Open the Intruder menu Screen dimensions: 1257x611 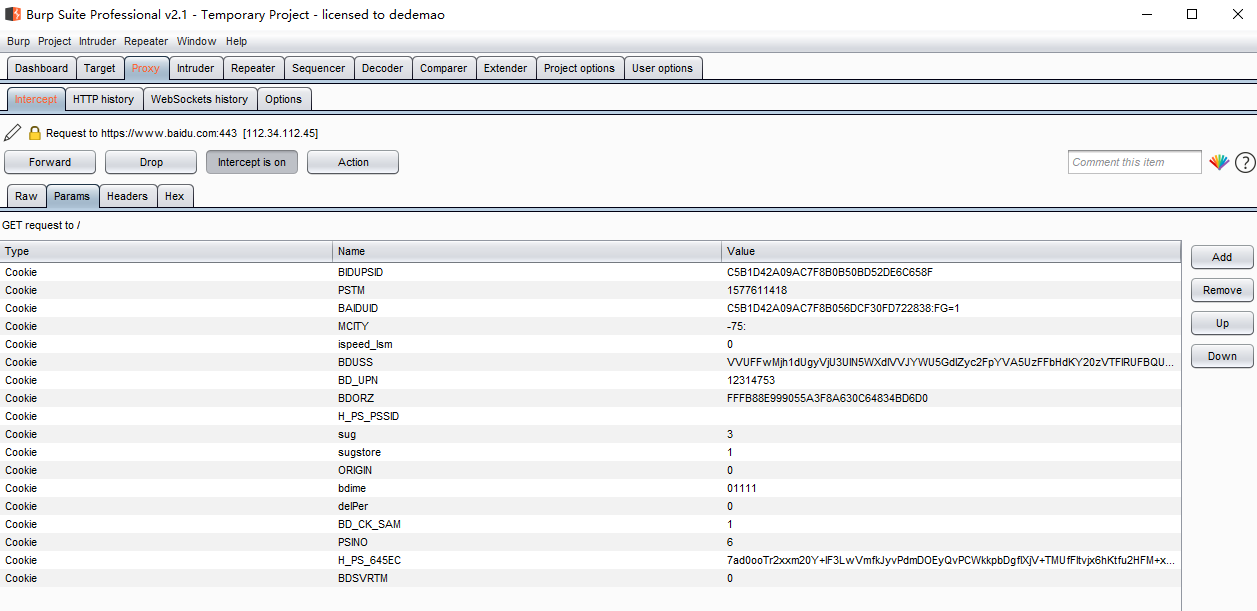tap(98, 41)
